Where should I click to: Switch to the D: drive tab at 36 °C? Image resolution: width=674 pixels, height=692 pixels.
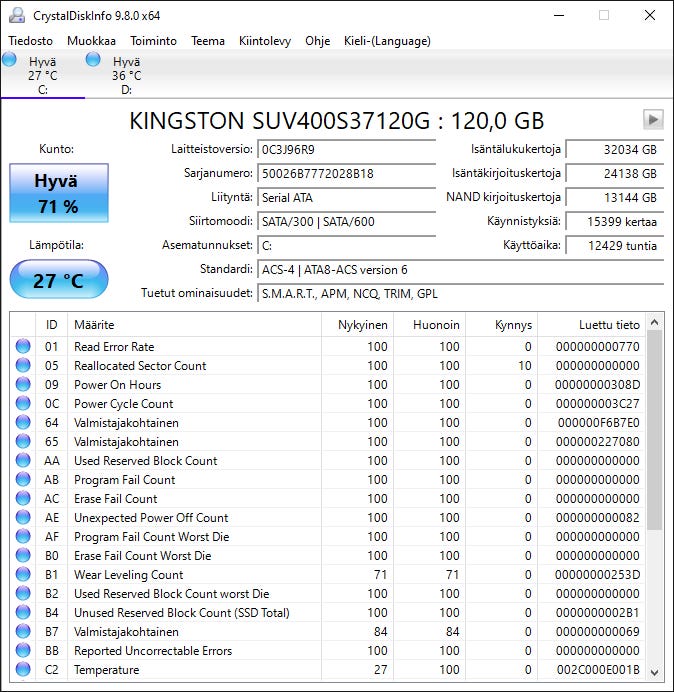(127, 74)
